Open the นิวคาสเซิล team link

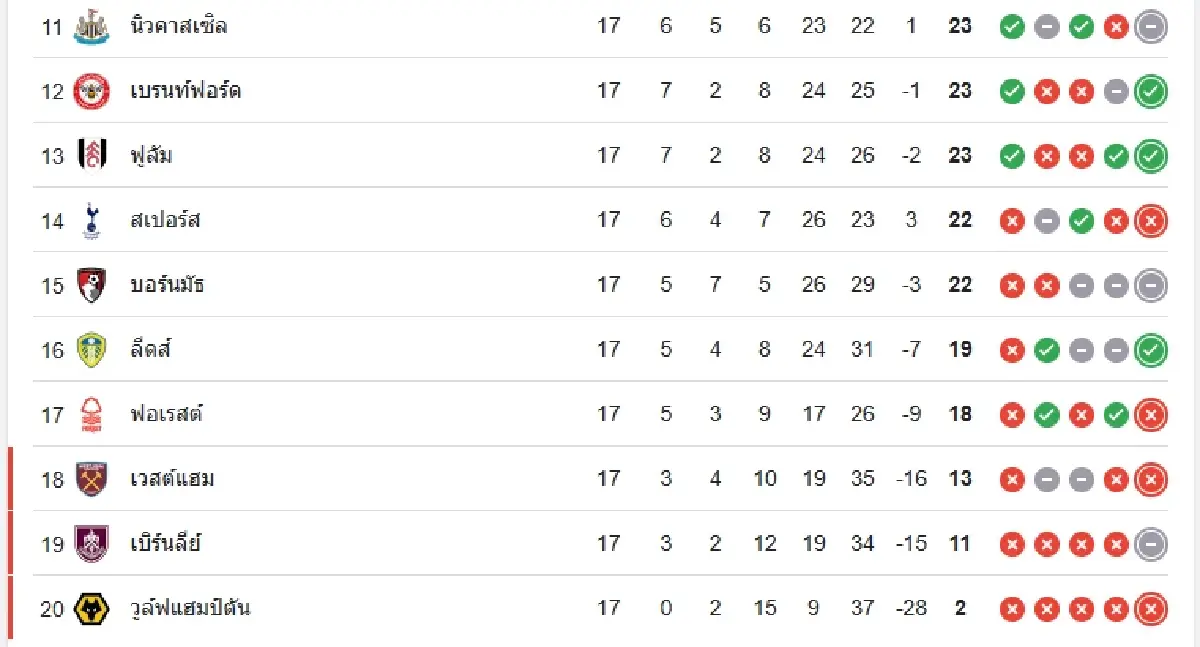tap(179, 26)
